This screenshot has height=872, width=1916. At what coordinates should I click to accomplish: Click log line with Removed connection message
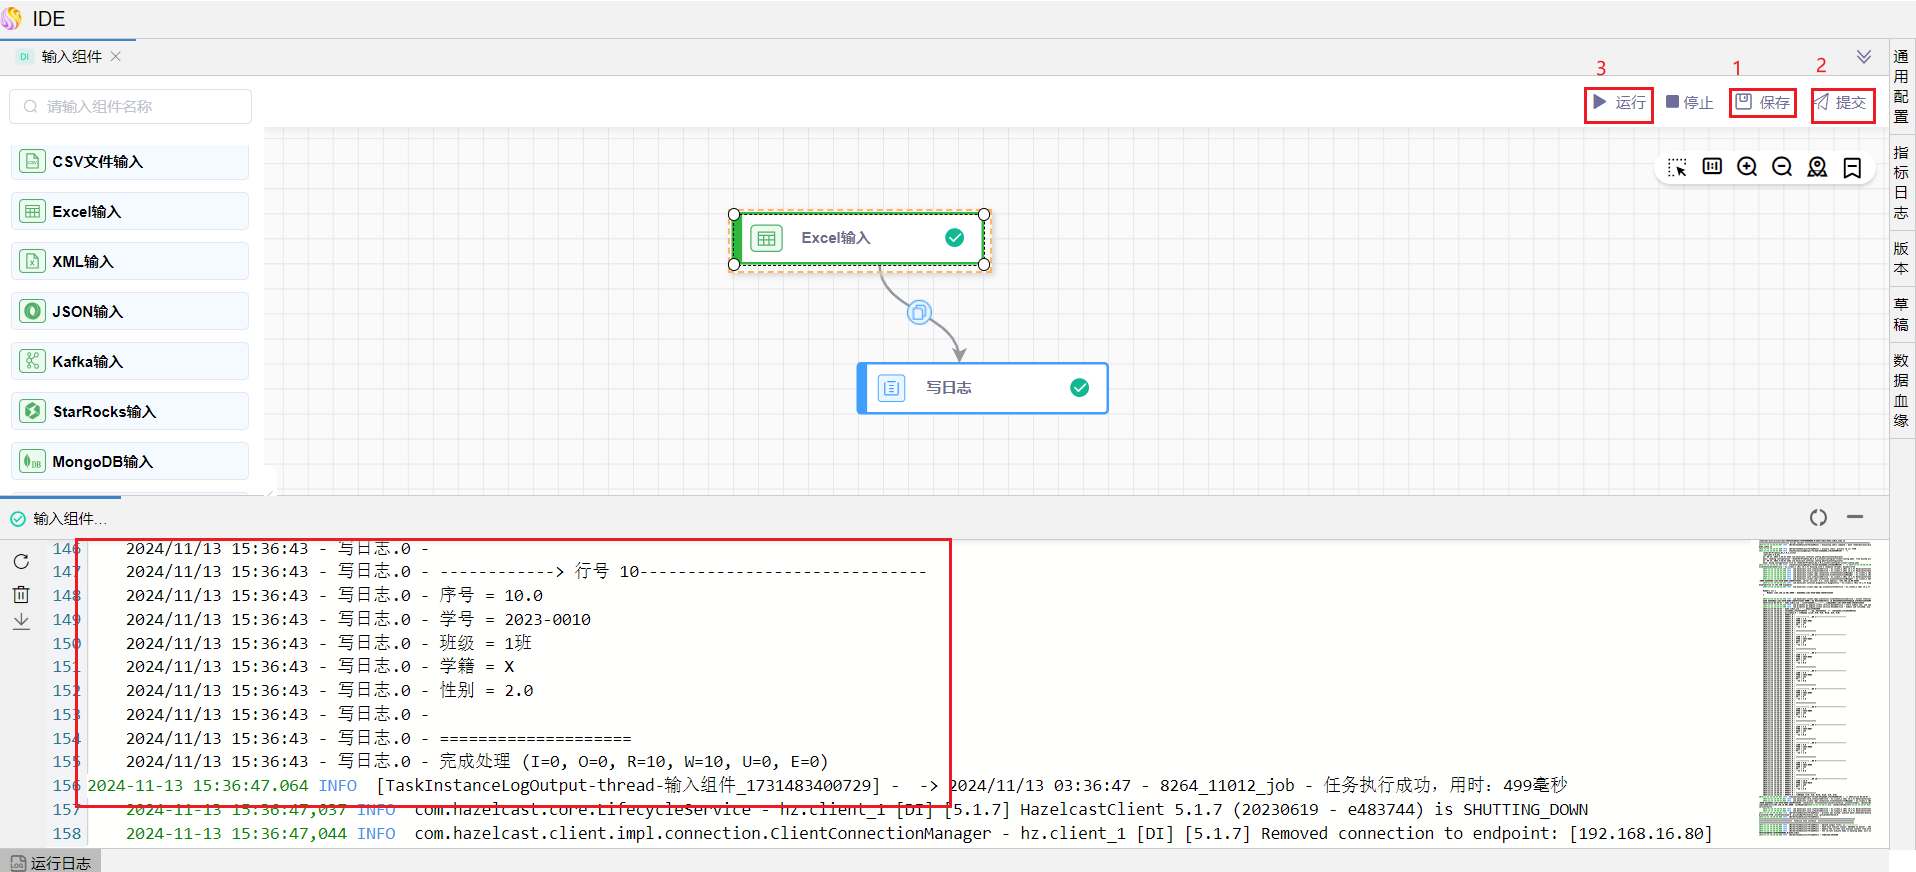[919, 834]
